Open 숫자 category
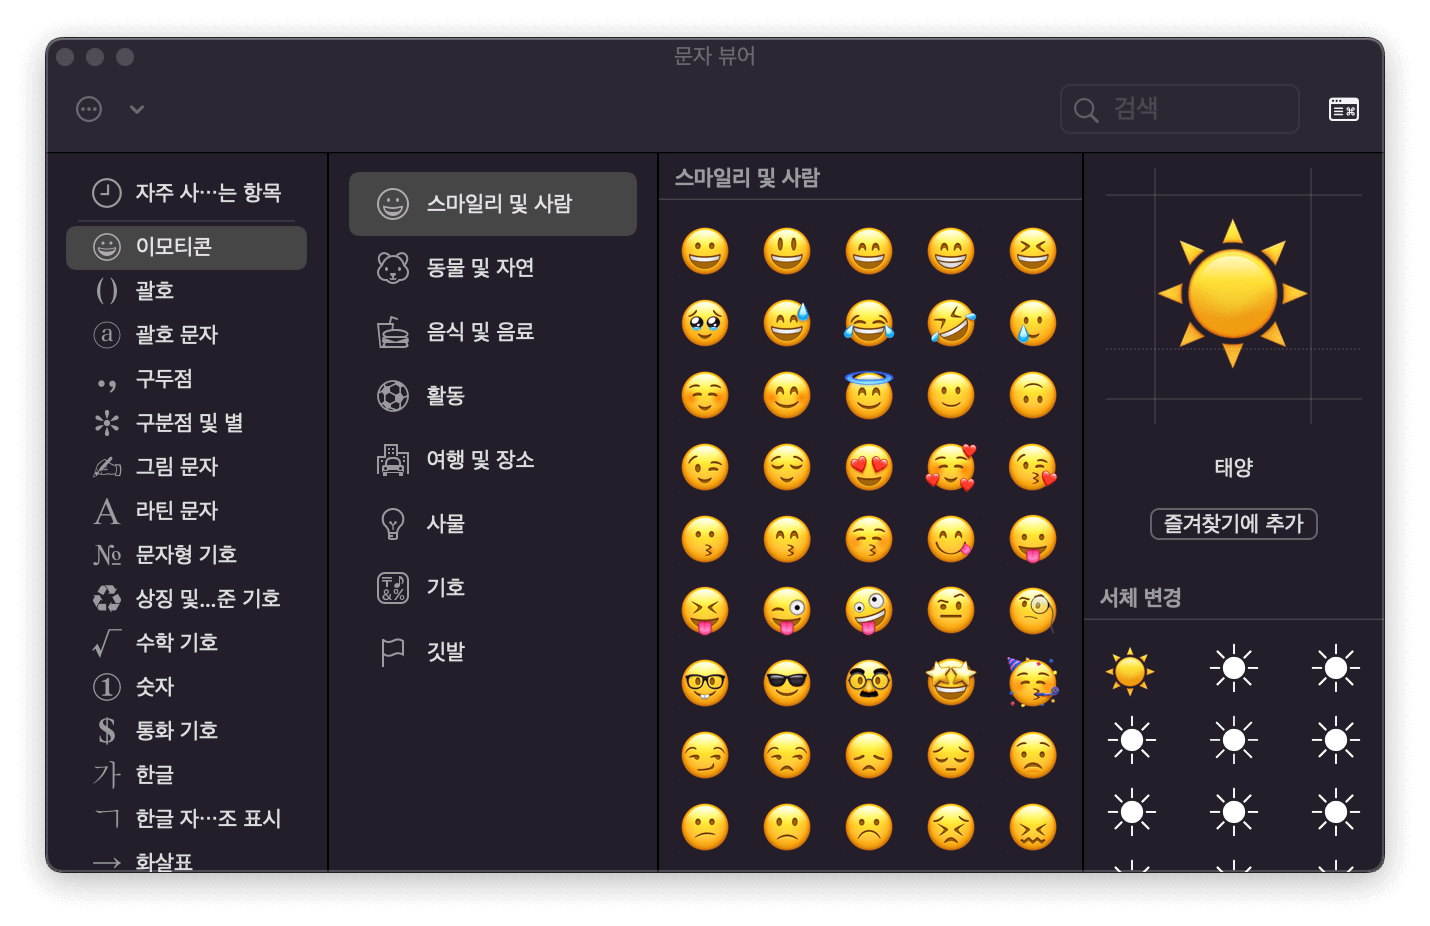This screenshot has height=926, width=1430. pyautogui.click(x=186, y=687)
